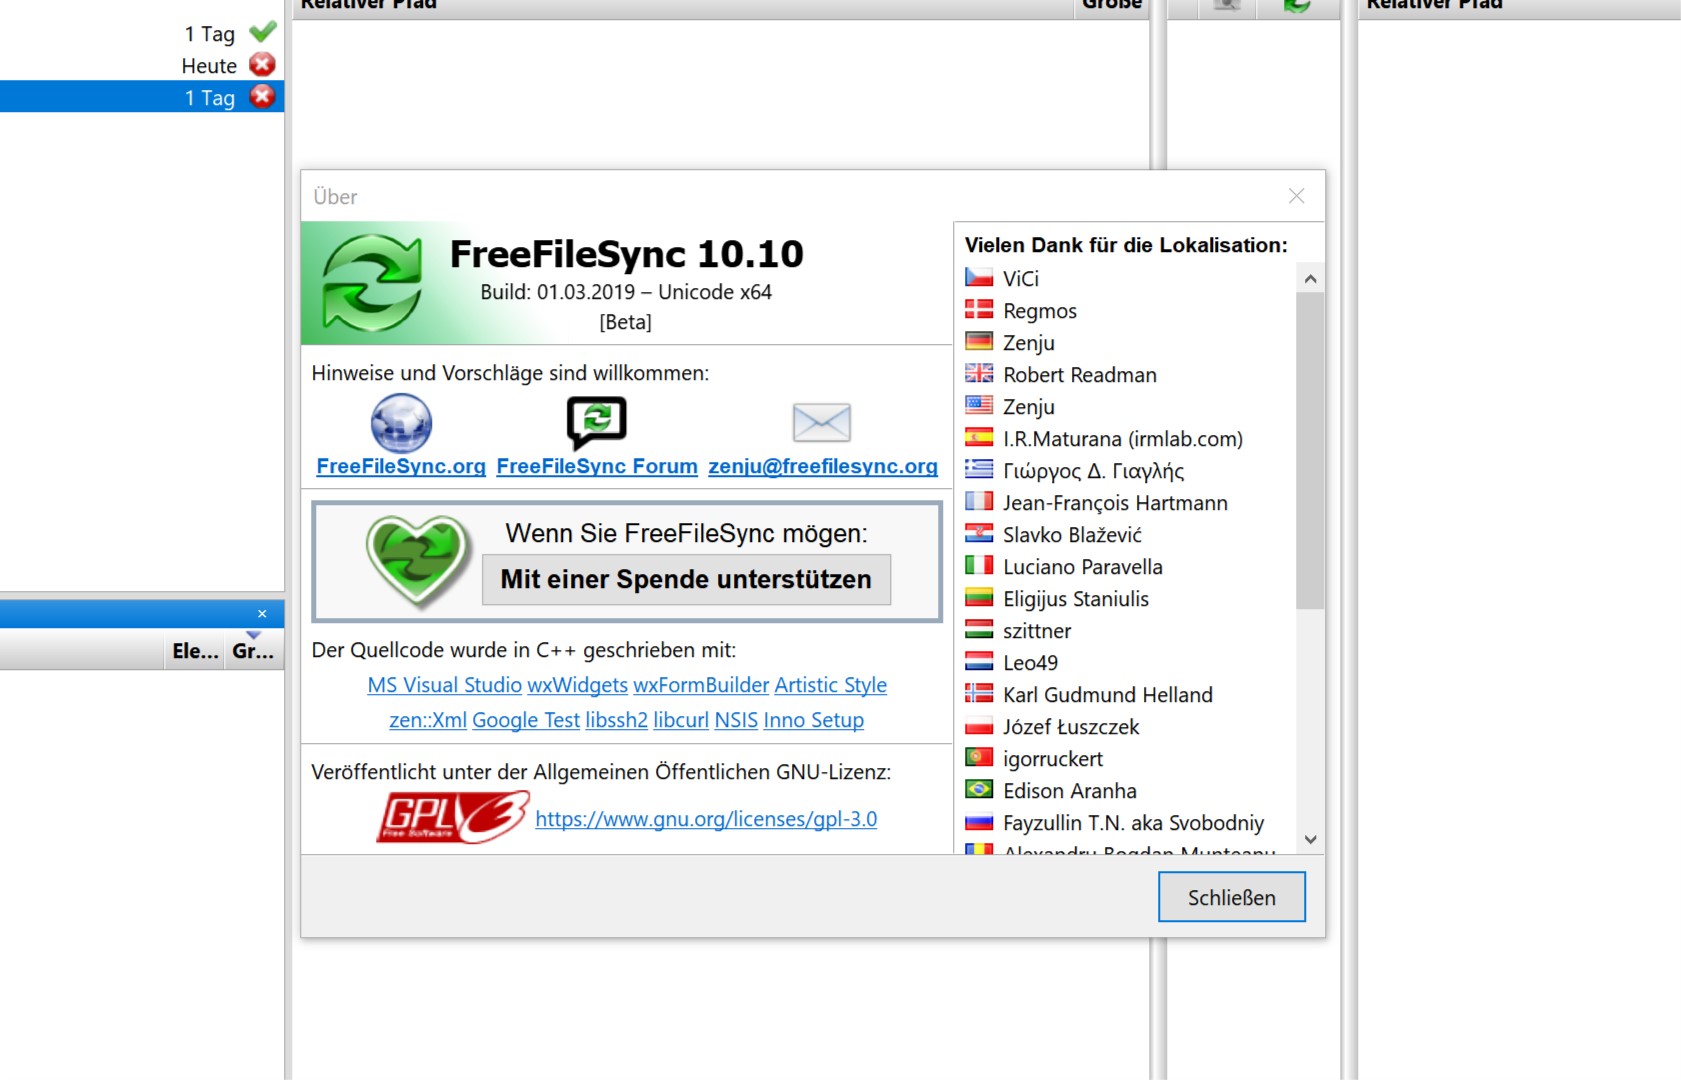Click the Russian flag beside Fayzullin T.N.

979,822
